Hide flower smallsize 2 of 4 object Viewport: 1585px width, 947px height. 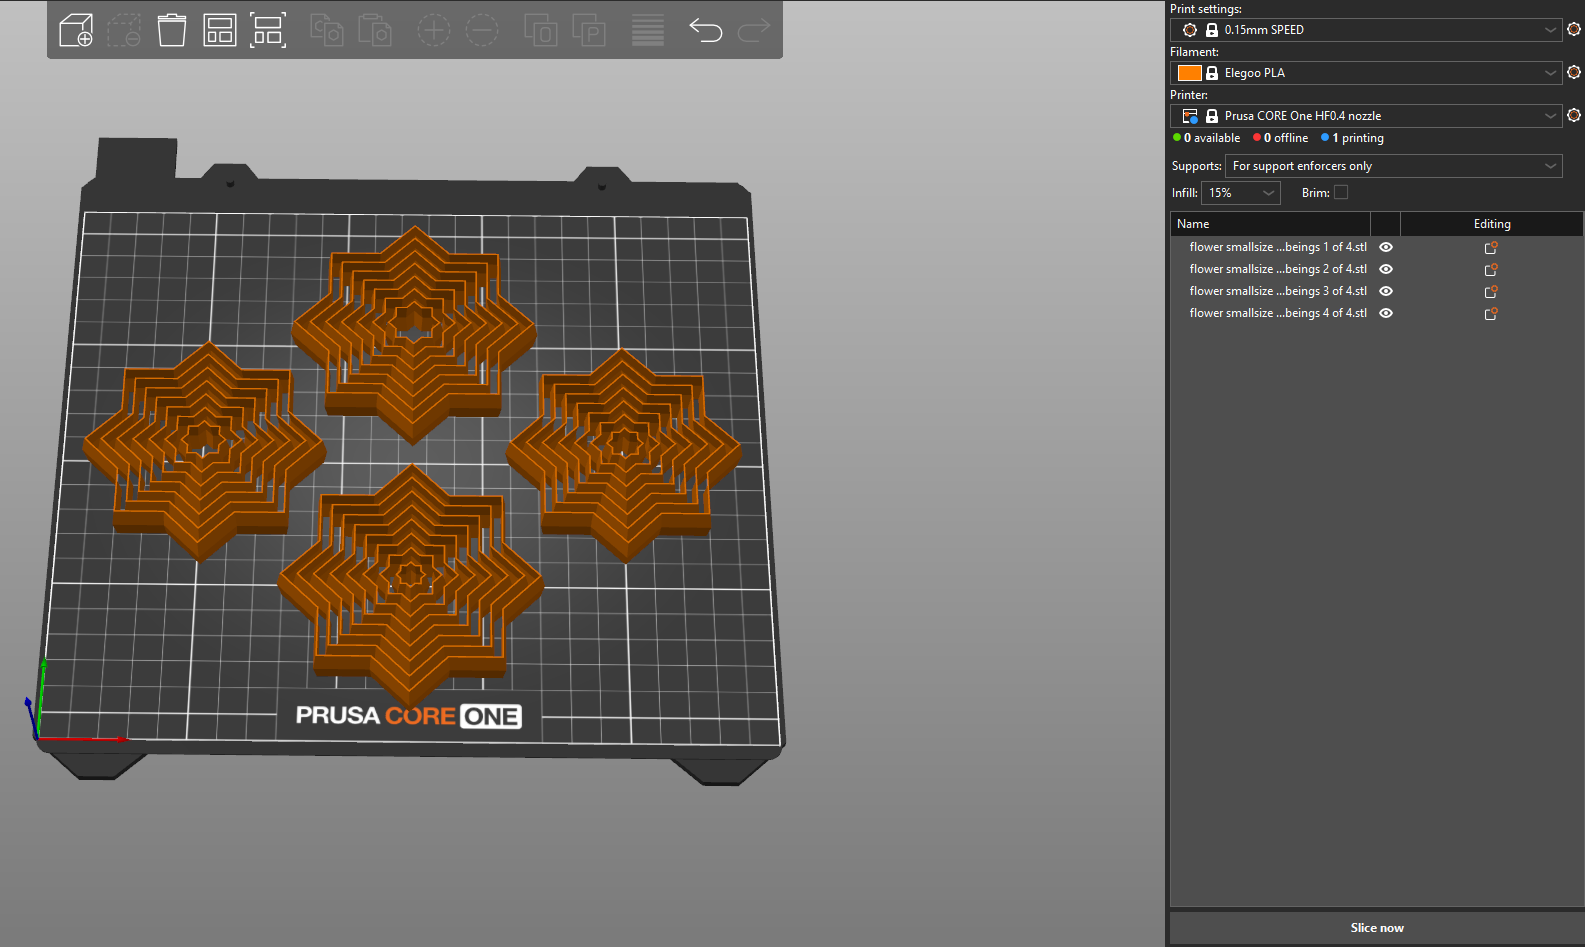1386,269
